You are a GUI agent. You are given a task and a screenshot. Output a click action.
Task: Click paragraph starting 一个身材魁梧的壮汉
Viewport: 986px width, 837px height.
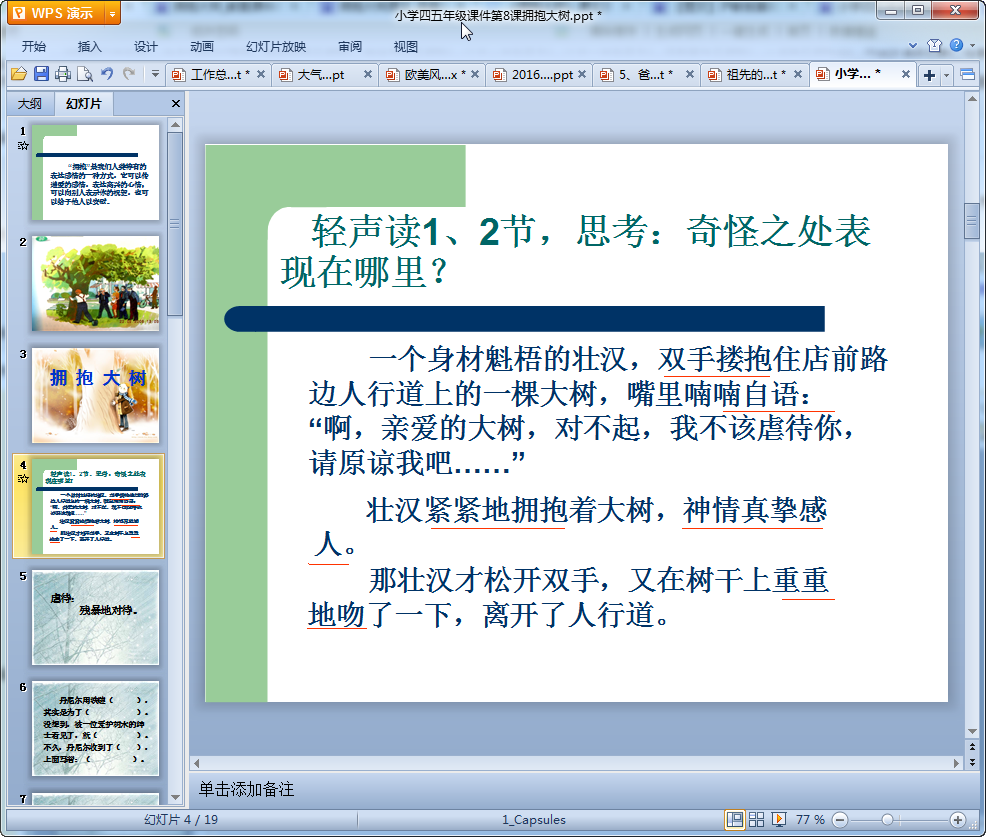tap(597, 410)
